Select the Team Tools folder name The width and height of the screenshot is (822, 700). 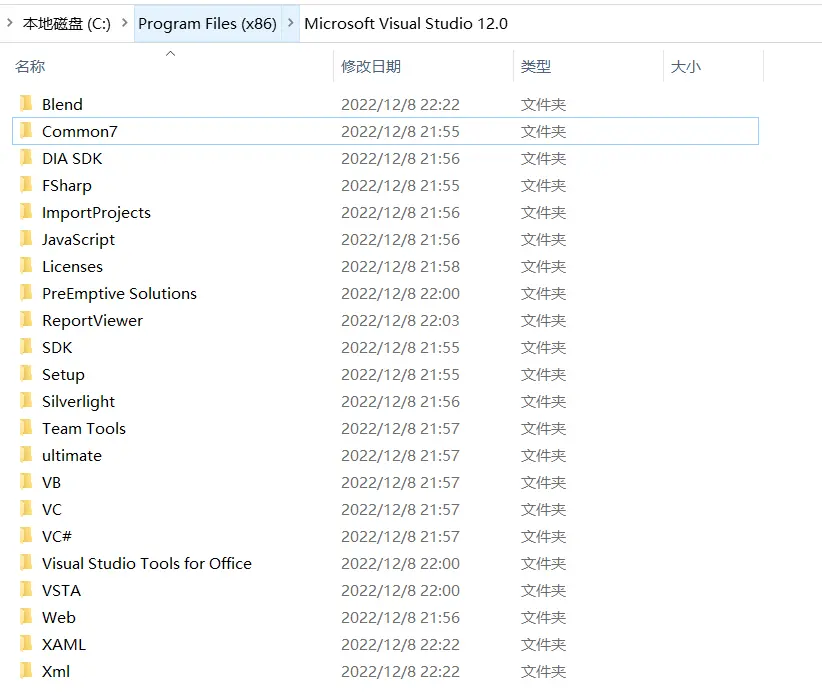(84, 428)
